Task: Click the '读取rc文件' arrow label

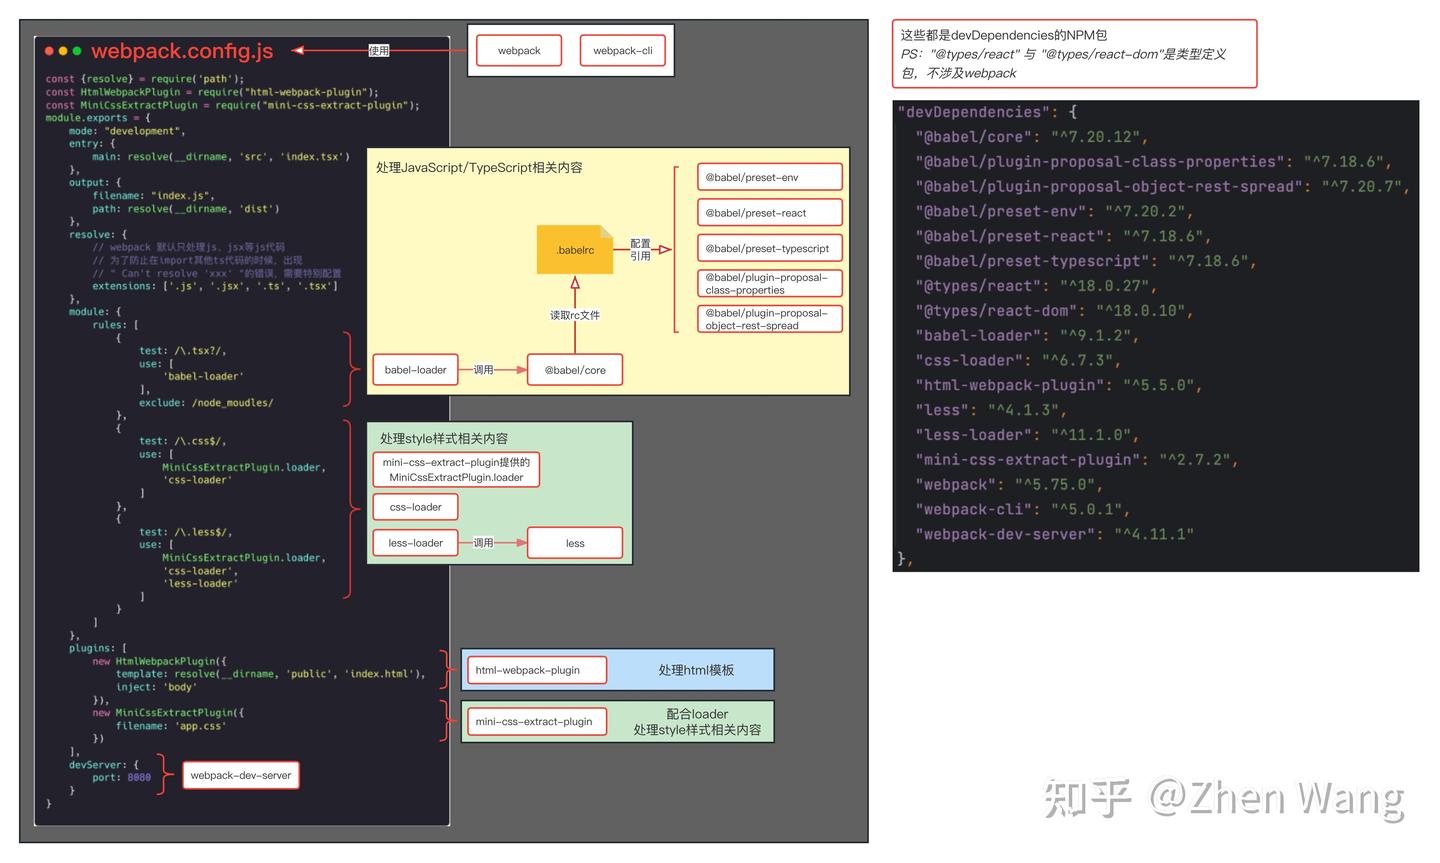Action: [575, 315]
